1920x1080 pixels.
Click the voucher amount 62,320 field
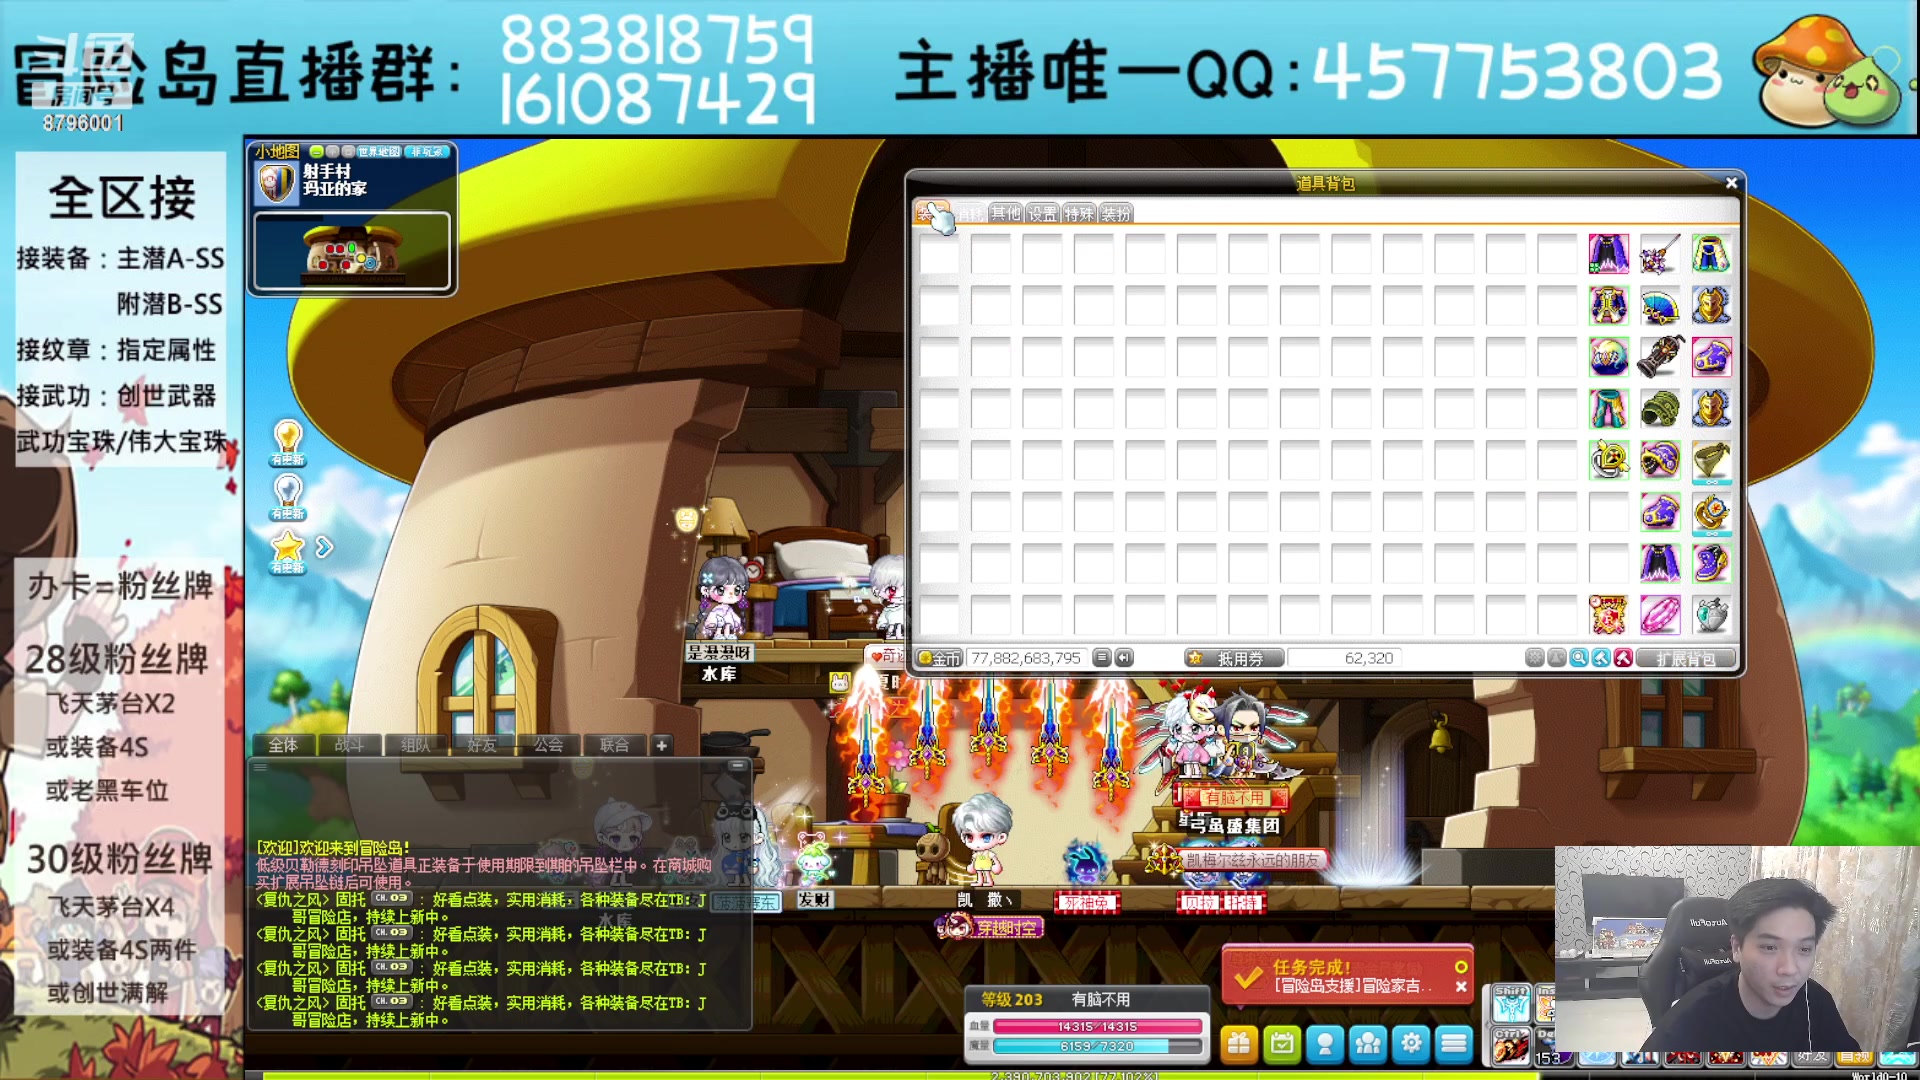(1343, 658)
